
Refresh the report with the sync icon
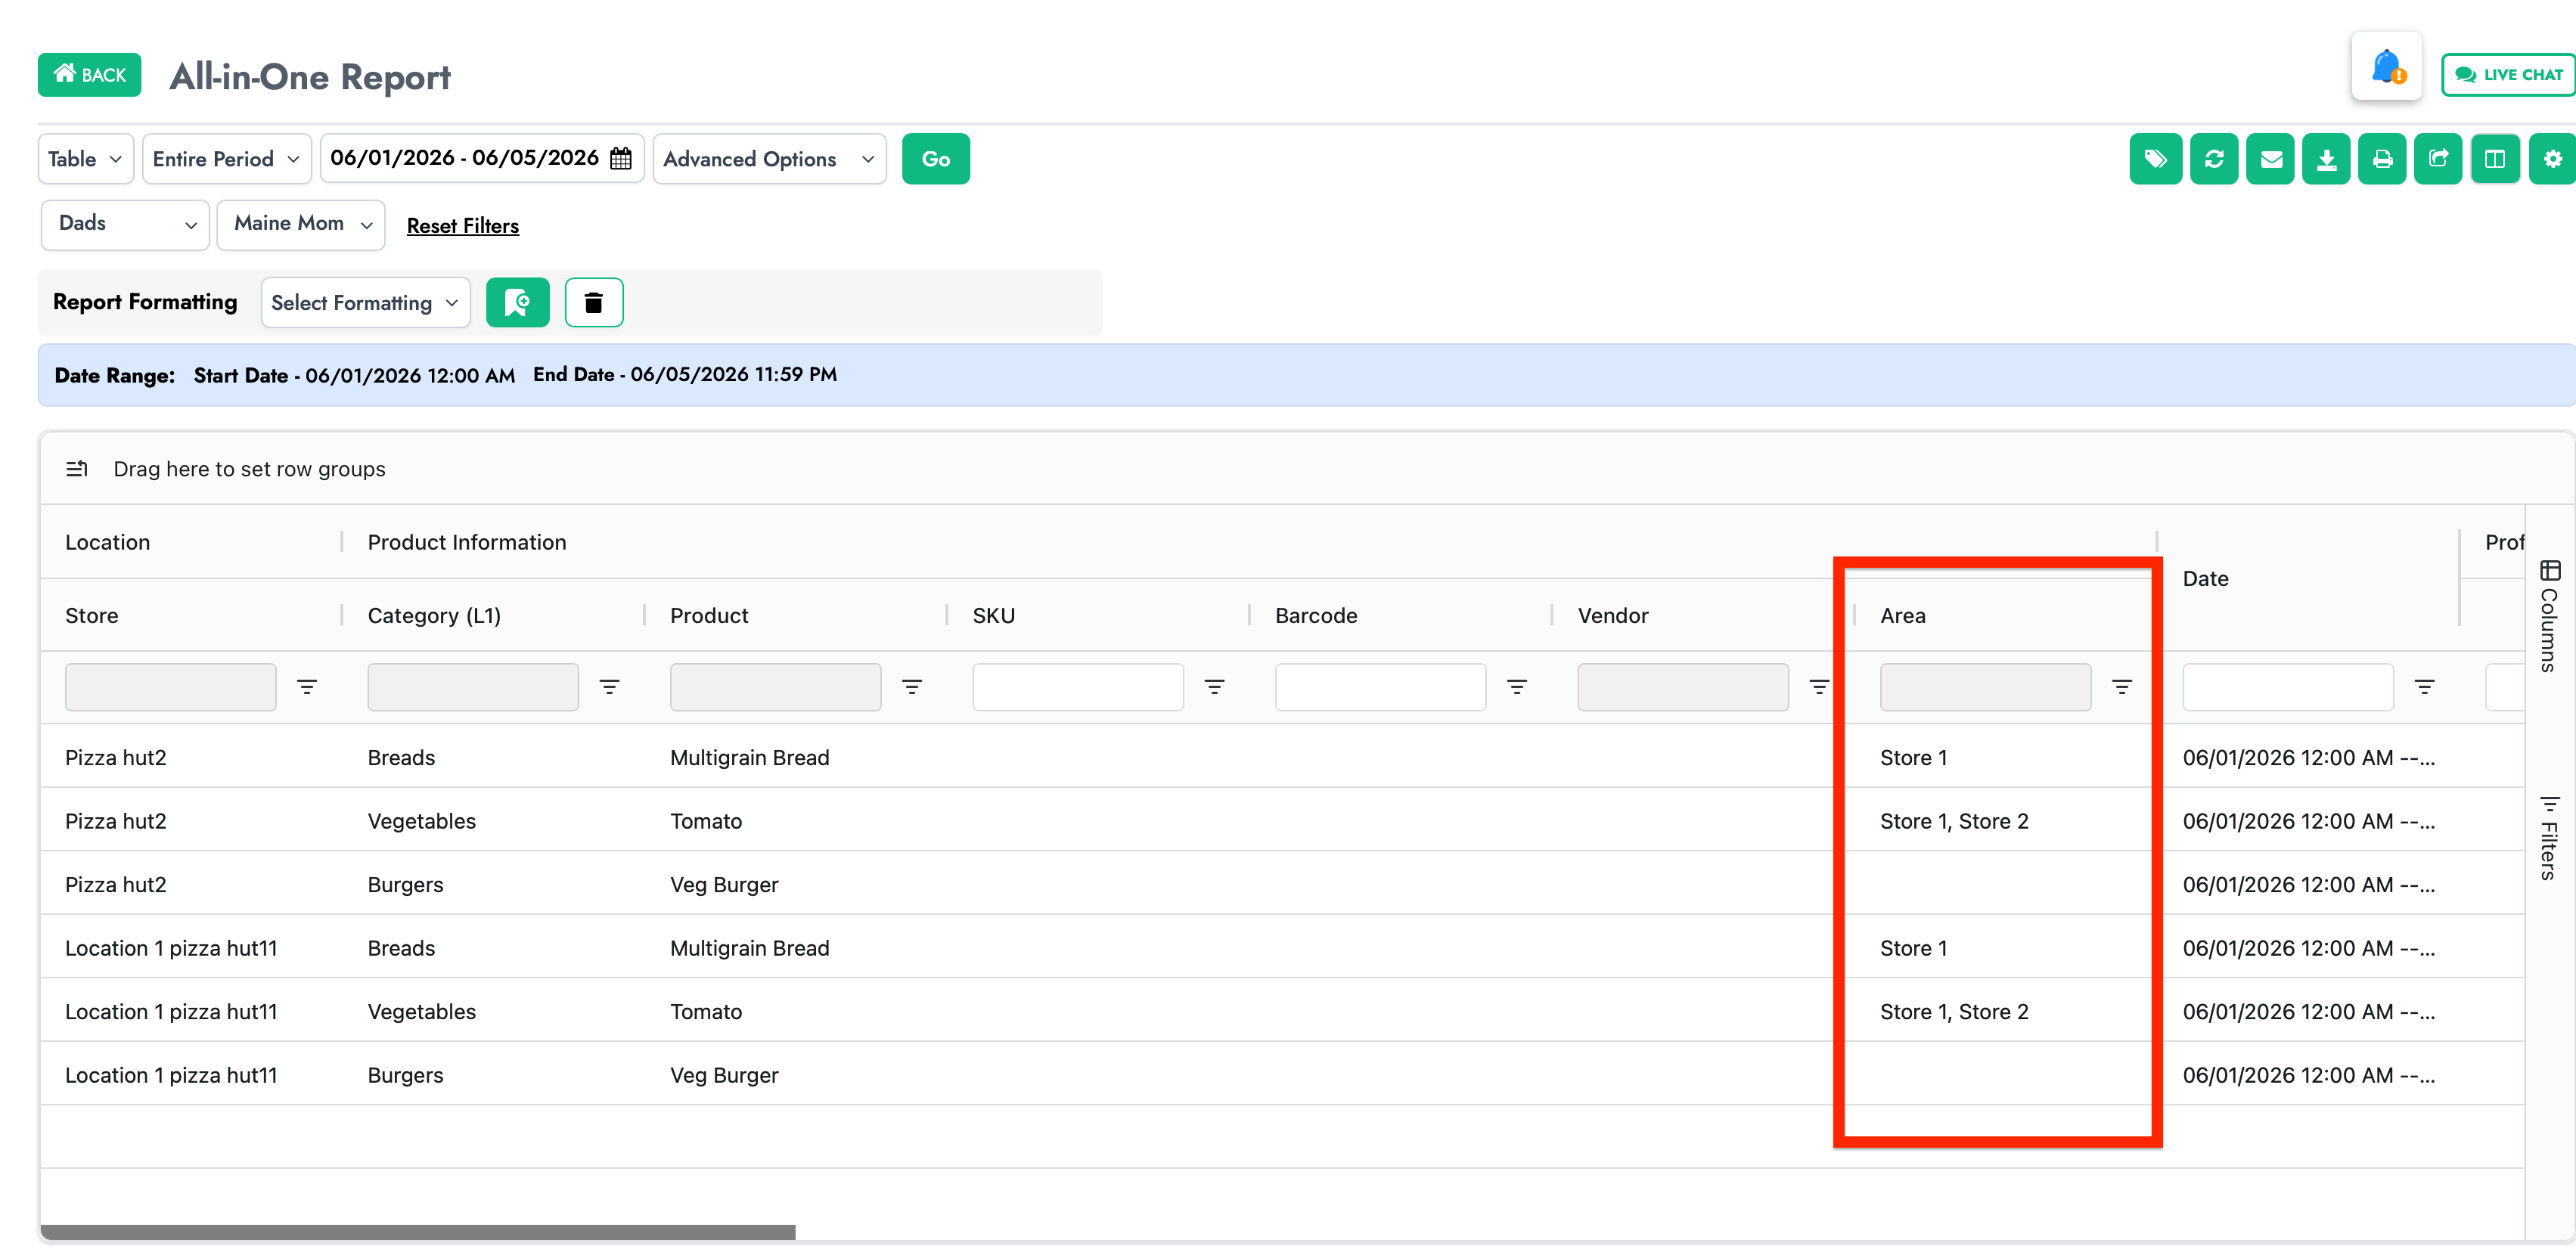(2213, 159)
